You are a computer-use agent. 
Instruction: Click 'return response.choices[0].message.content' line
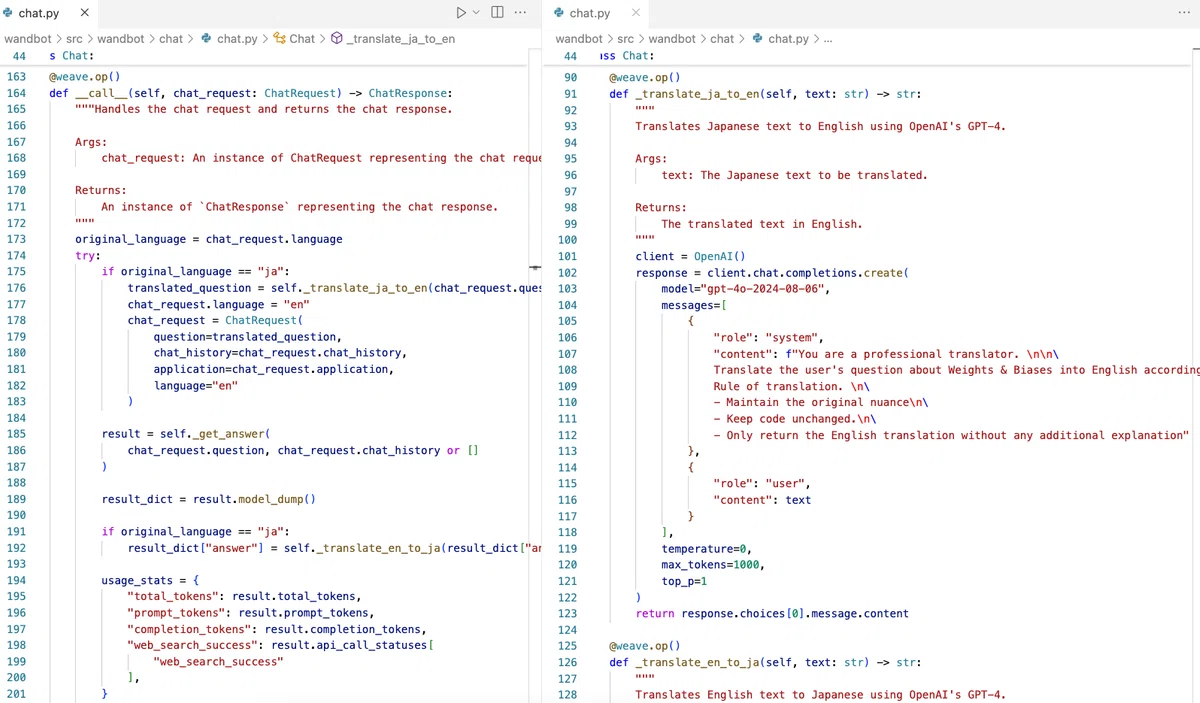(772, 613)
